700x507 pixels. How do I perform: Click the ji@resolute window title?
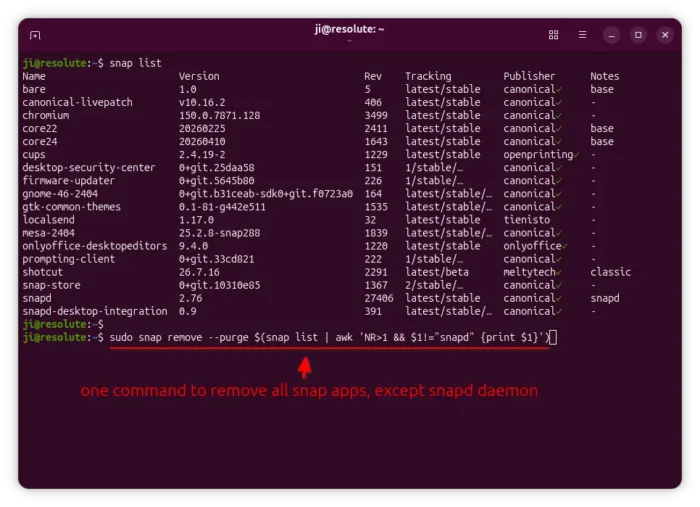(349, 29)
